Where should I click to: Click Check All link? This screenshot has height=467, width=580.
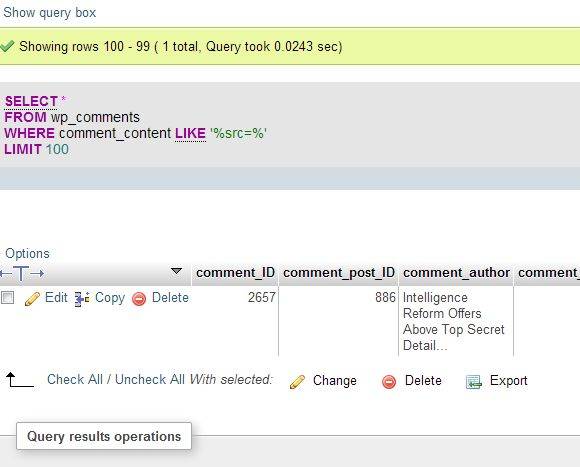[x=75, y=379]
